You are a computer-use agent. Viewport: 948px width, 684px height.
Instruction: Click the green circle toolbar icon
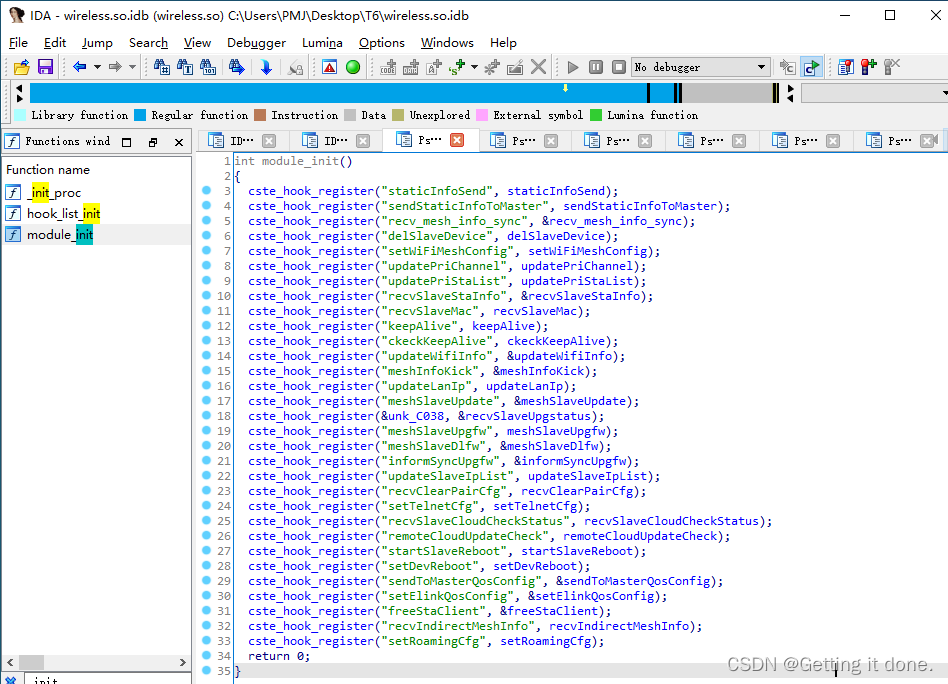(353, 67)
